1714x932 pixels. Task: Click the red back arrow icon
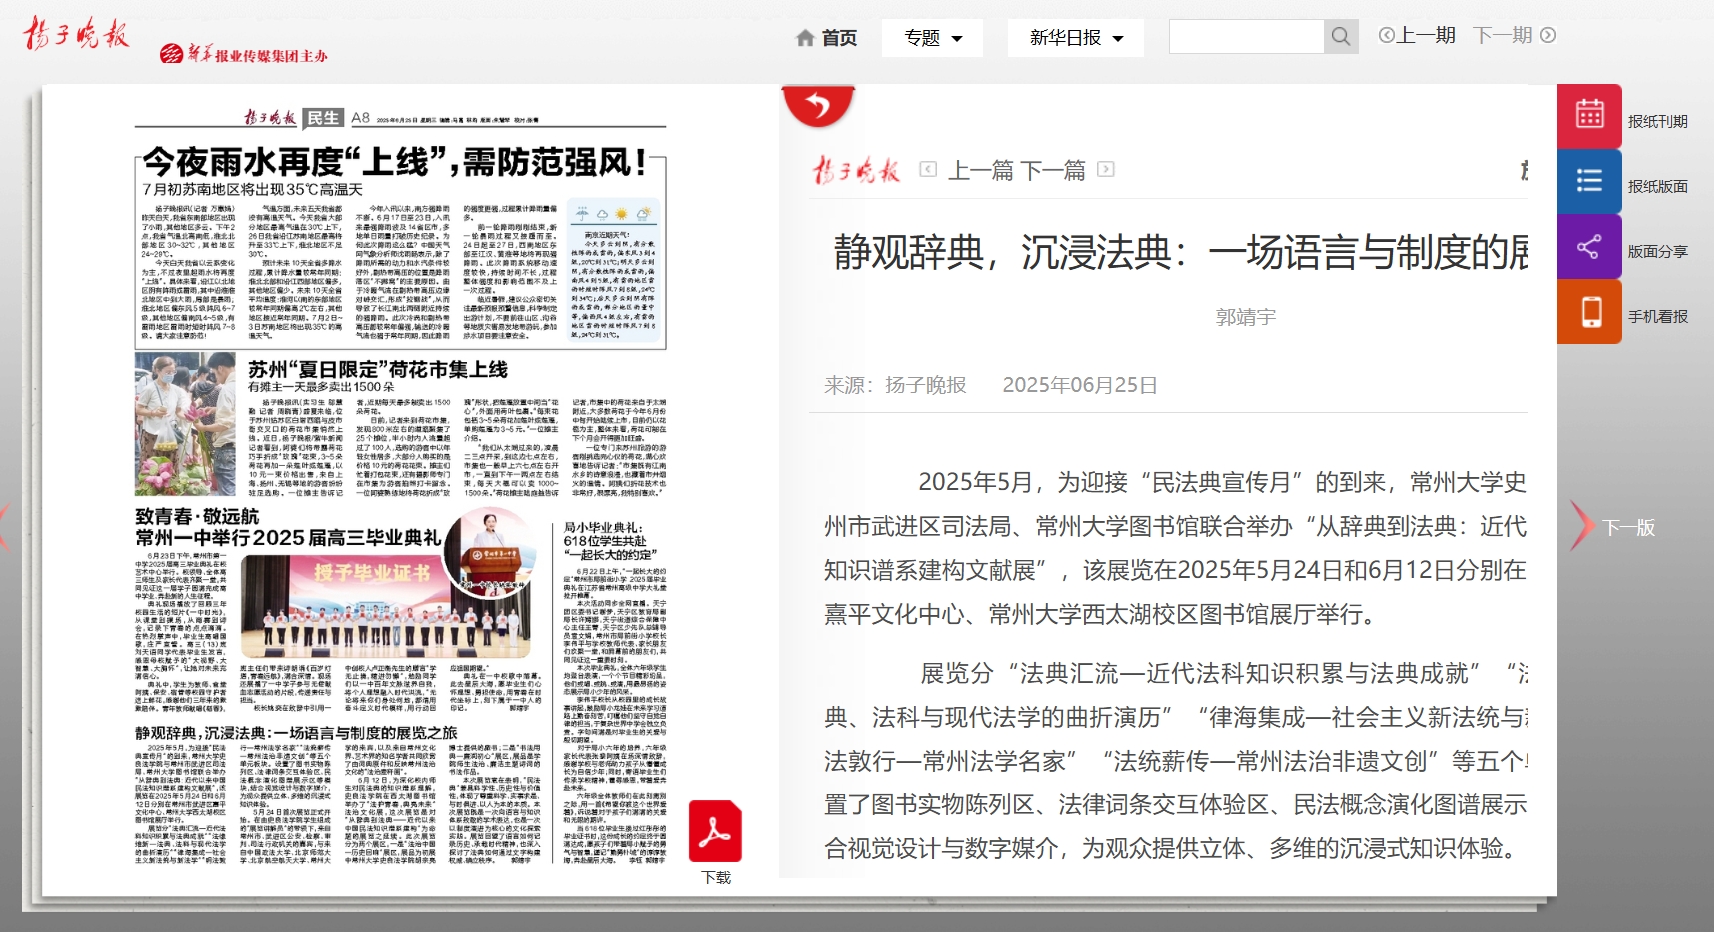[x=817, y=105]
